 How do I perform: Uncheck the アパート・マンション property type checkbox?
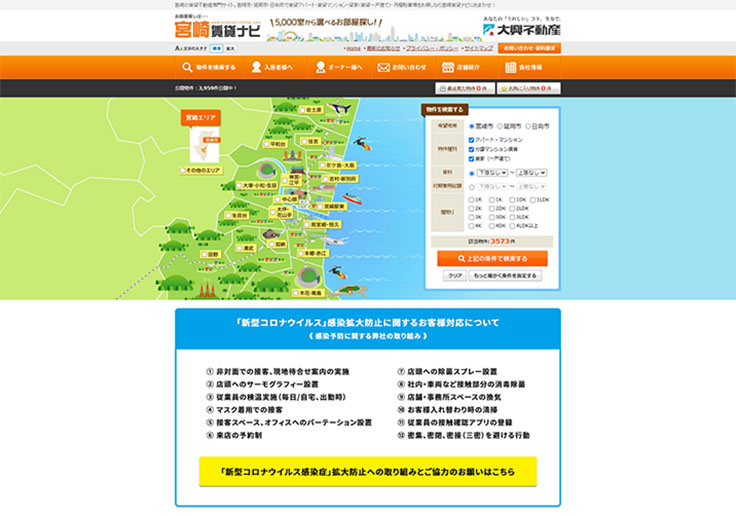point(471,140)
